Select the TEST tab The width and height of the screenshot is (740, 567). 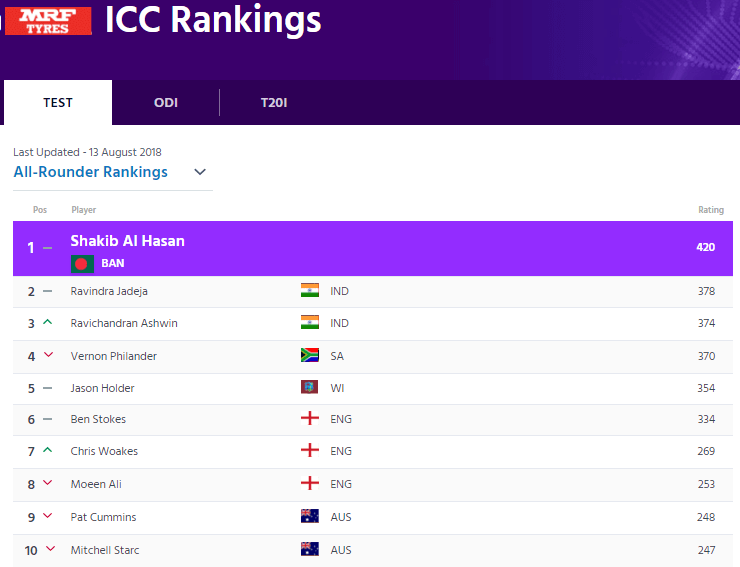[x=58, y=103]
